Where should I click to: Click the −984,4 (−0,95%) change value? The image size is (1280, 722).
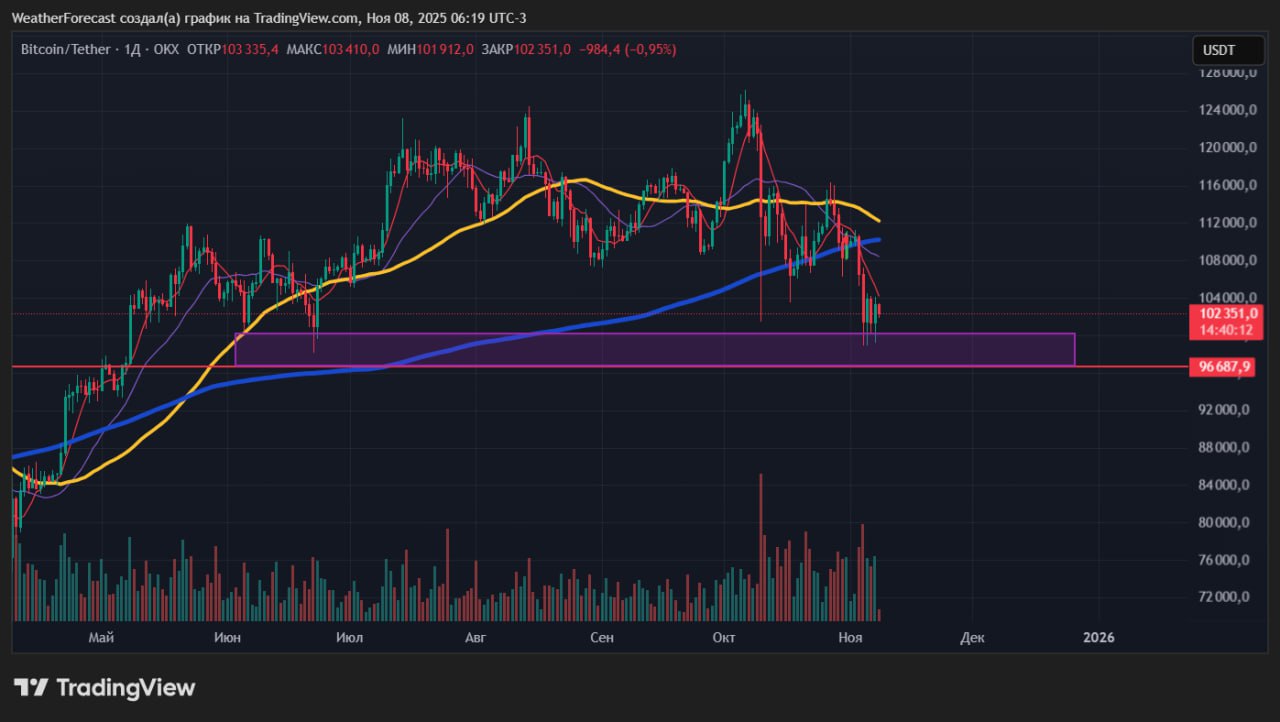click(x=627, y=49)
